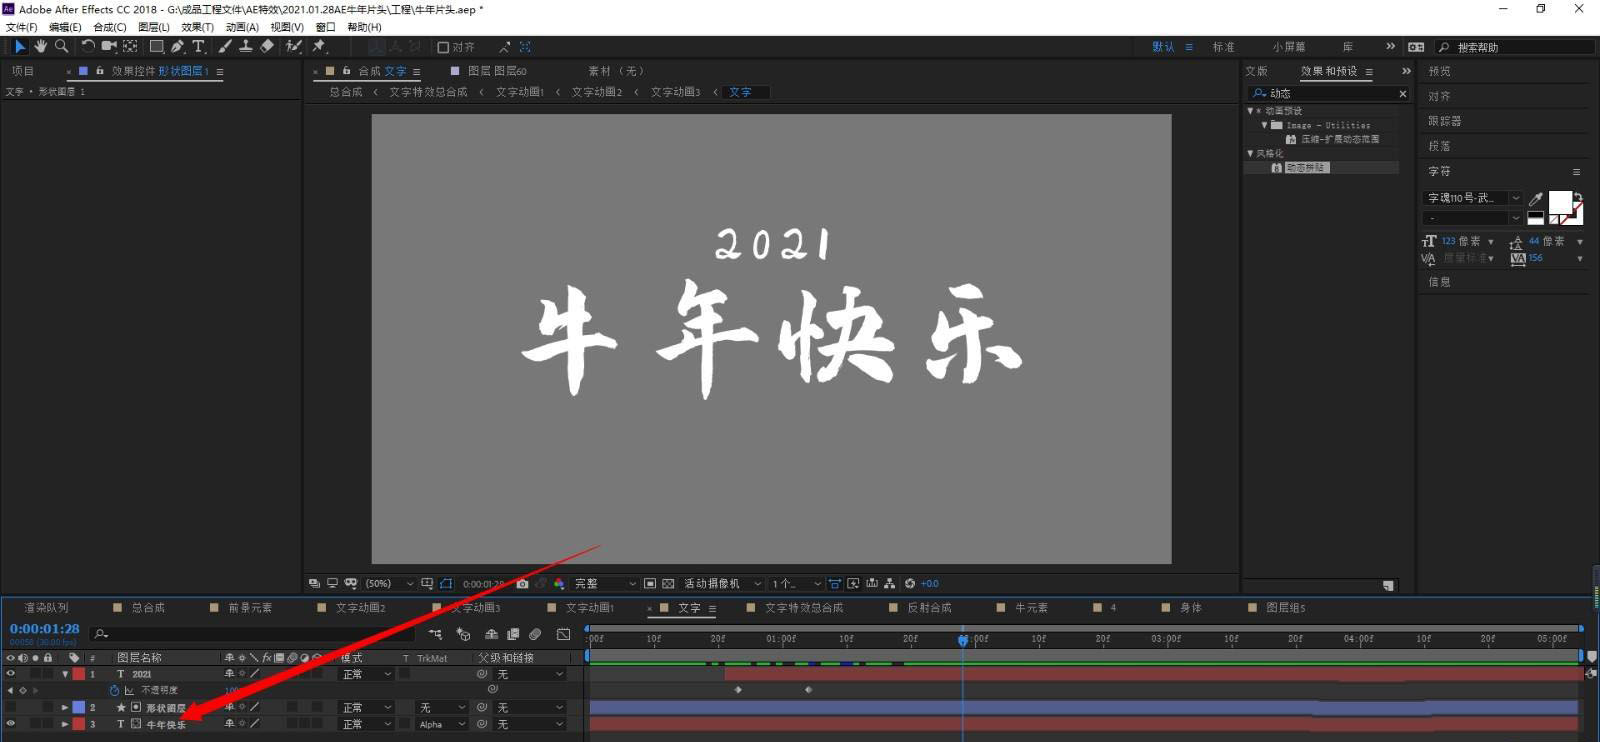Viewport: 1600px width, 742px height.
Task: Open the 动画(A) menu
Action: (x=242, y=27)
